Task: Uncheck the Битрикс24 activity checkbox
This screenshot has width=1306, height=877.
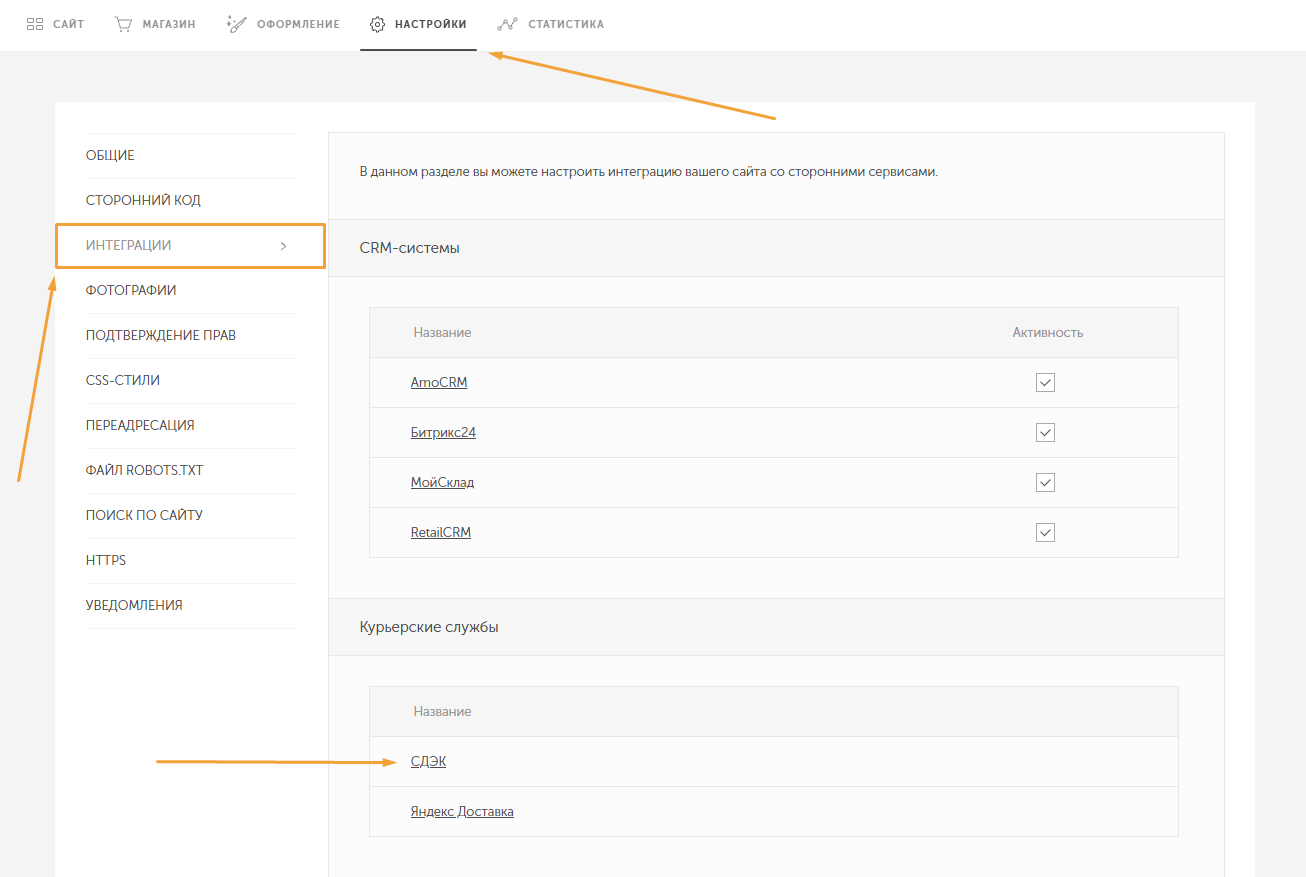Action: (x=1046, y=433)
